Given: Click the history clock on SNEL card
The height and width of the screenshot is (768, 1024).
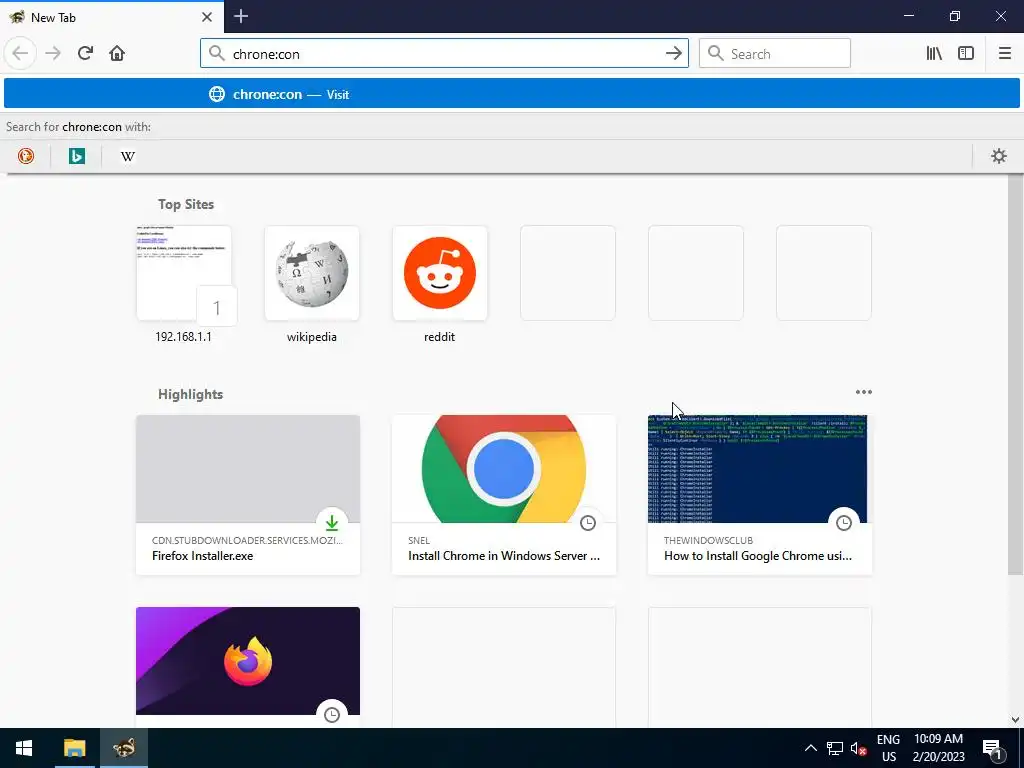Looking at the screenshot, I should click(x=588, y=522).
